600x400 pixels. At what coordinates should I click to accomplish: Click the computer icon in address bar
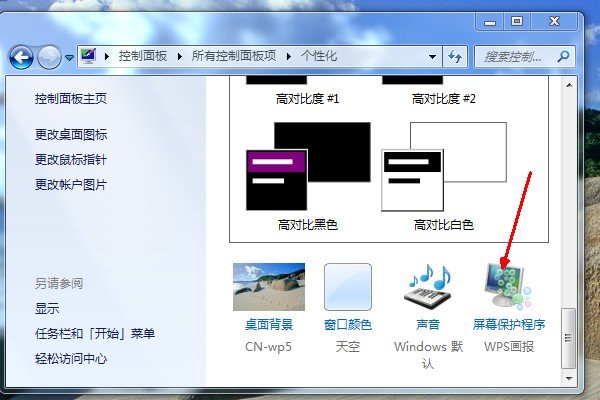(x=88, y=56)
